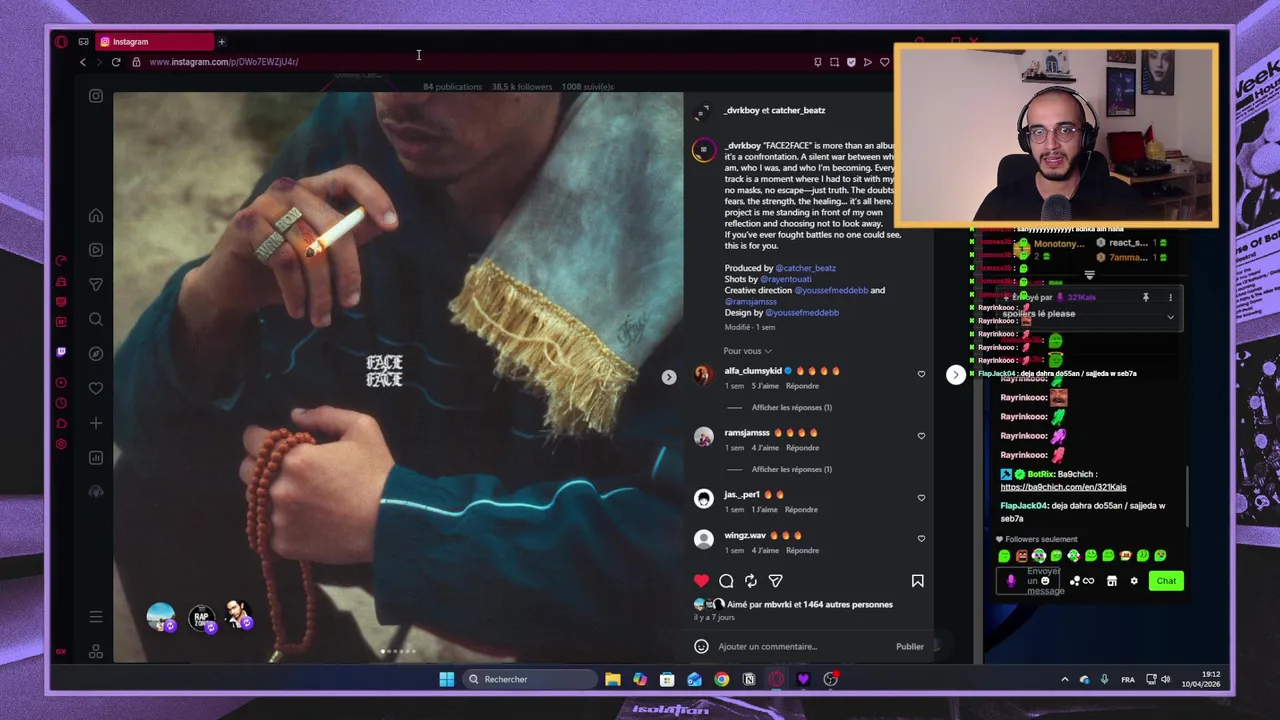Open the pinned message three-dot options

(1170, 298)
